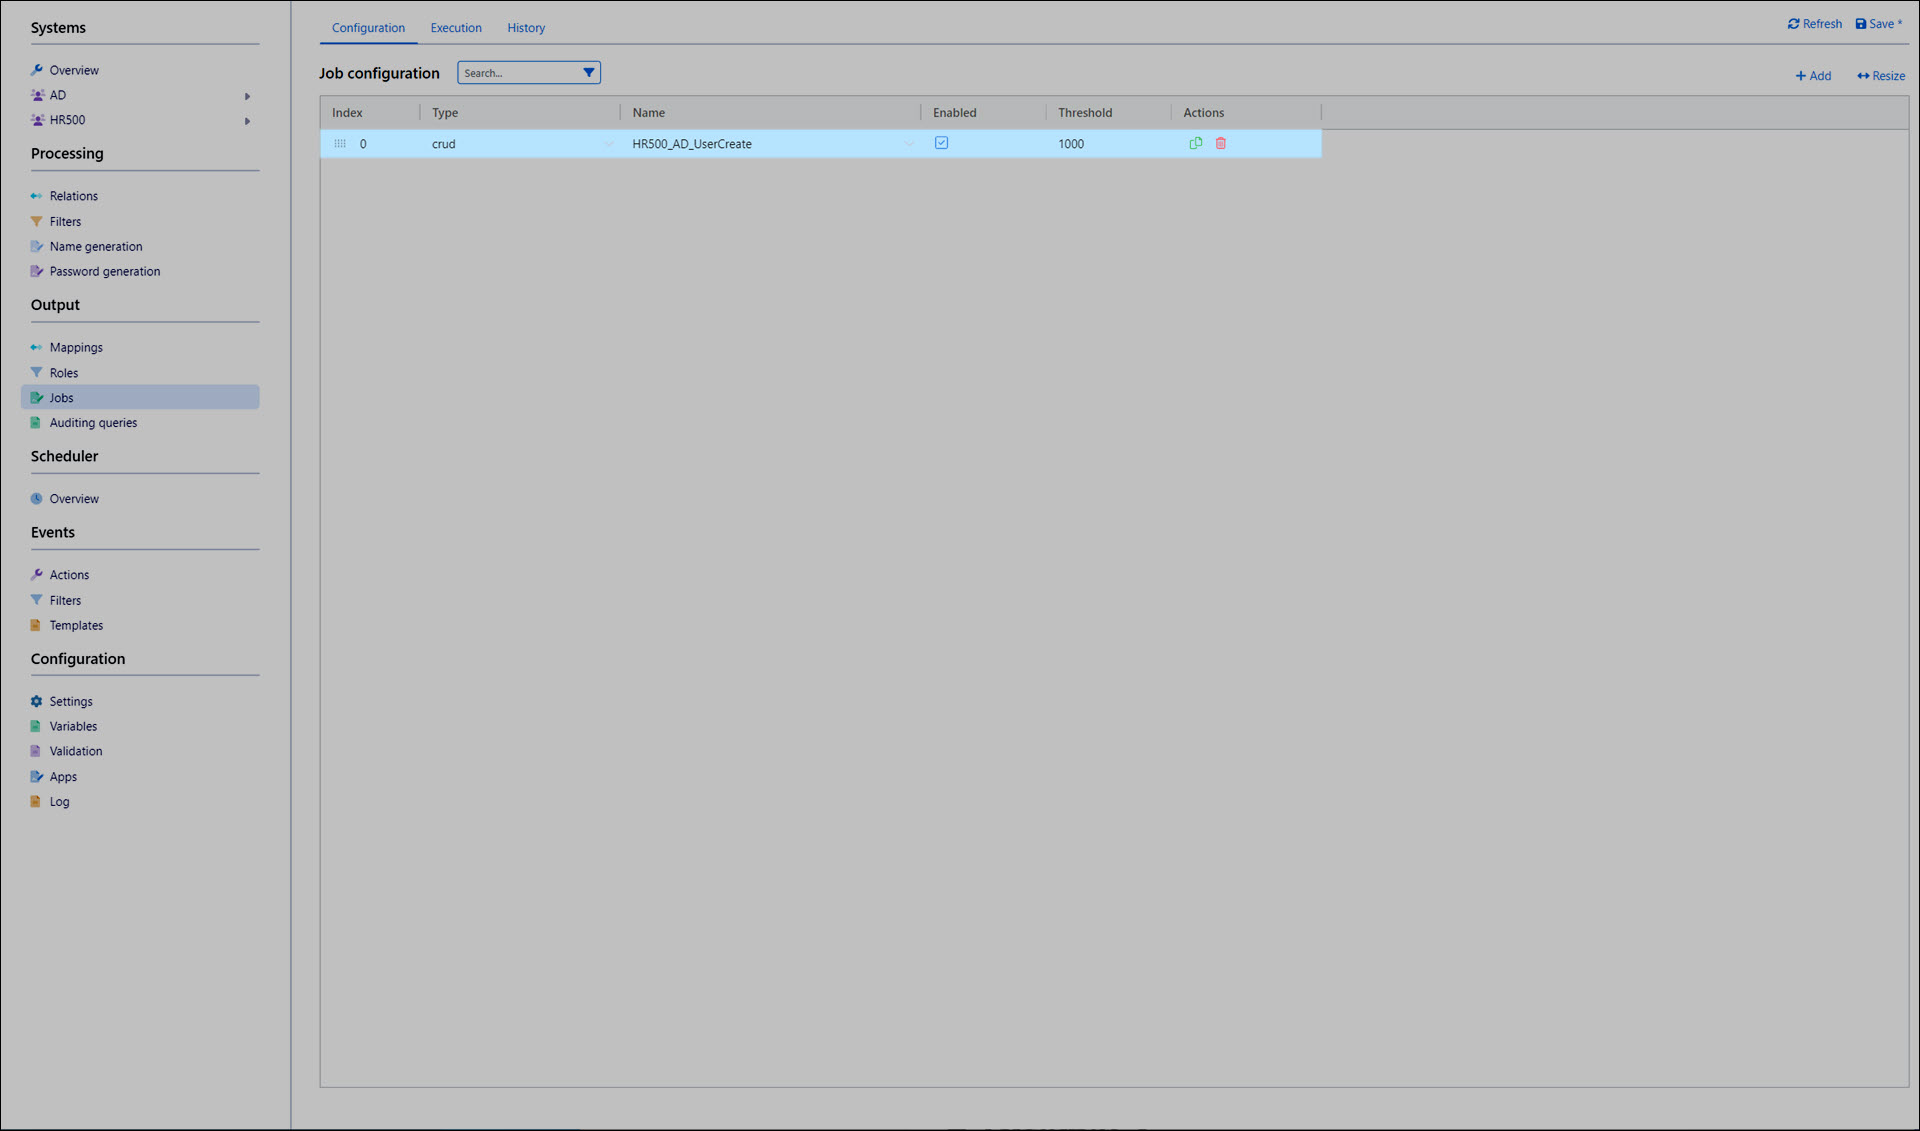Expand the AD system submenu

[247, 96]
